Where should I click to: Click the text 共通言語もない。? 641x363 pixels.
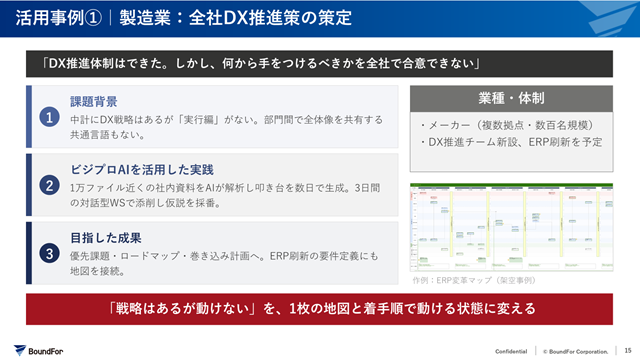[x=108, y=135]
